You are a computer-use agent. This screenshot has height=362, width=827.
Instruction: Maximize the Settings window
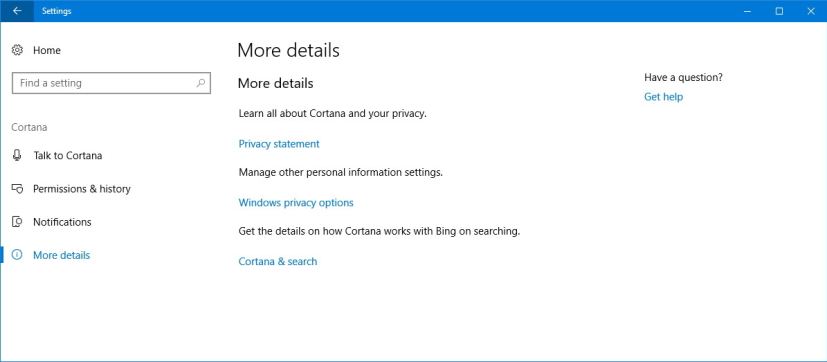point(779,11)
